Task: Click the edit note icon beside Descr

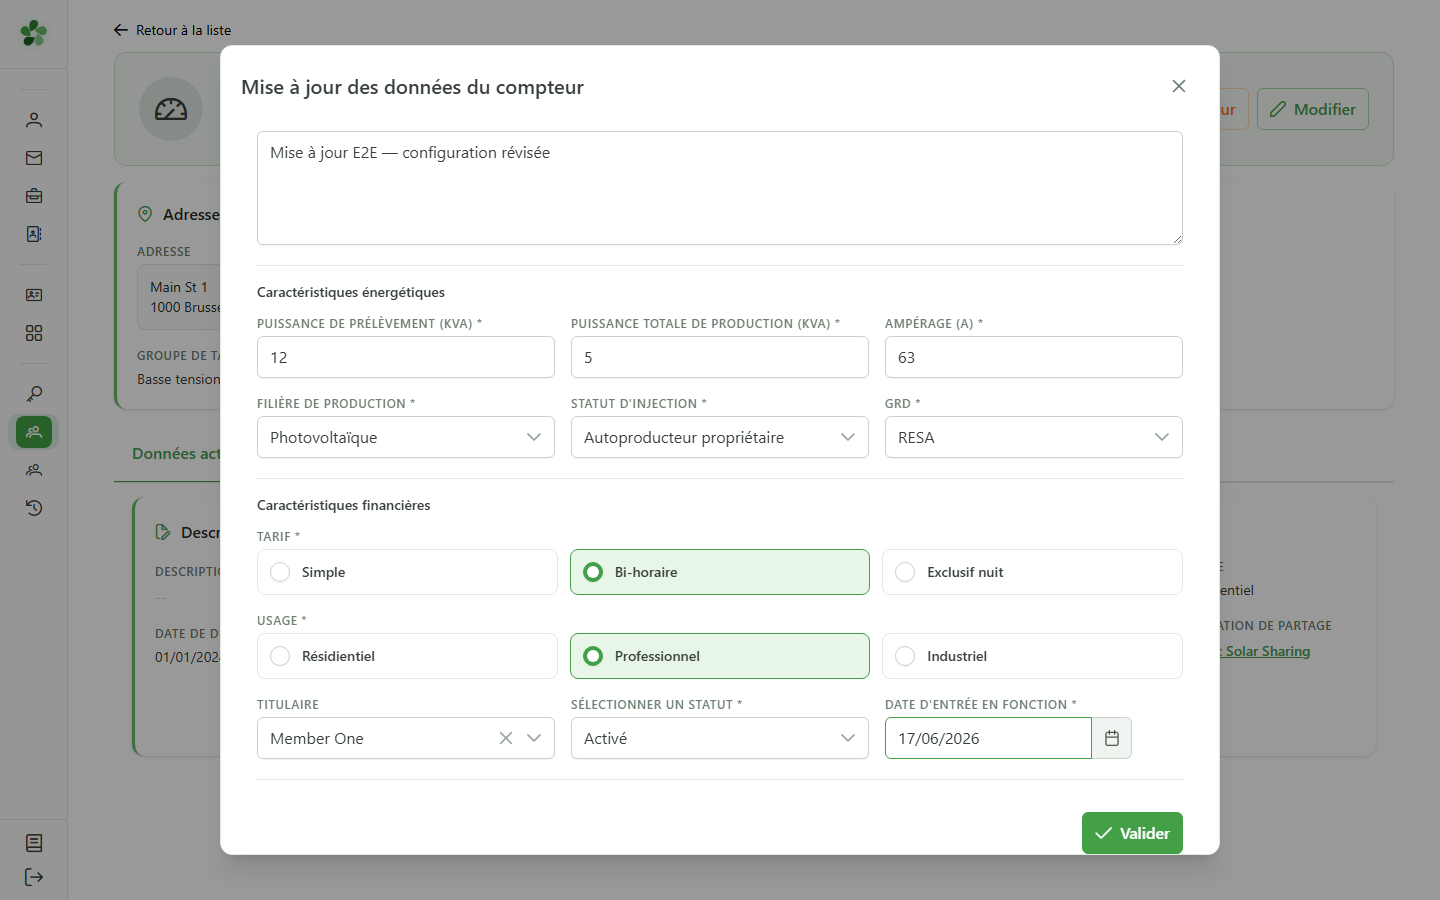Action: coord(163,532)
